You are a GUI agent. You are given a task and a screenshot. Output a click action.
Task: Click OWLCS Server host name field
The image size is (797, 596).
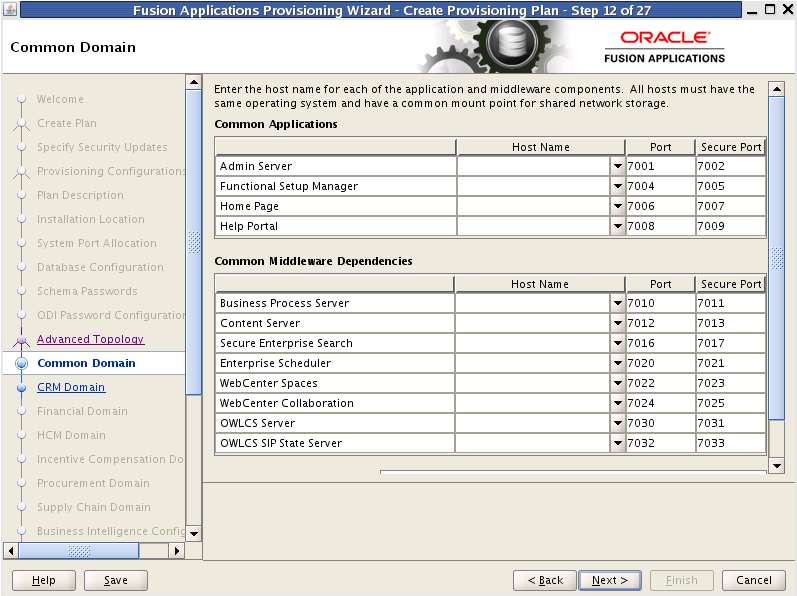[x=533, y=423]
